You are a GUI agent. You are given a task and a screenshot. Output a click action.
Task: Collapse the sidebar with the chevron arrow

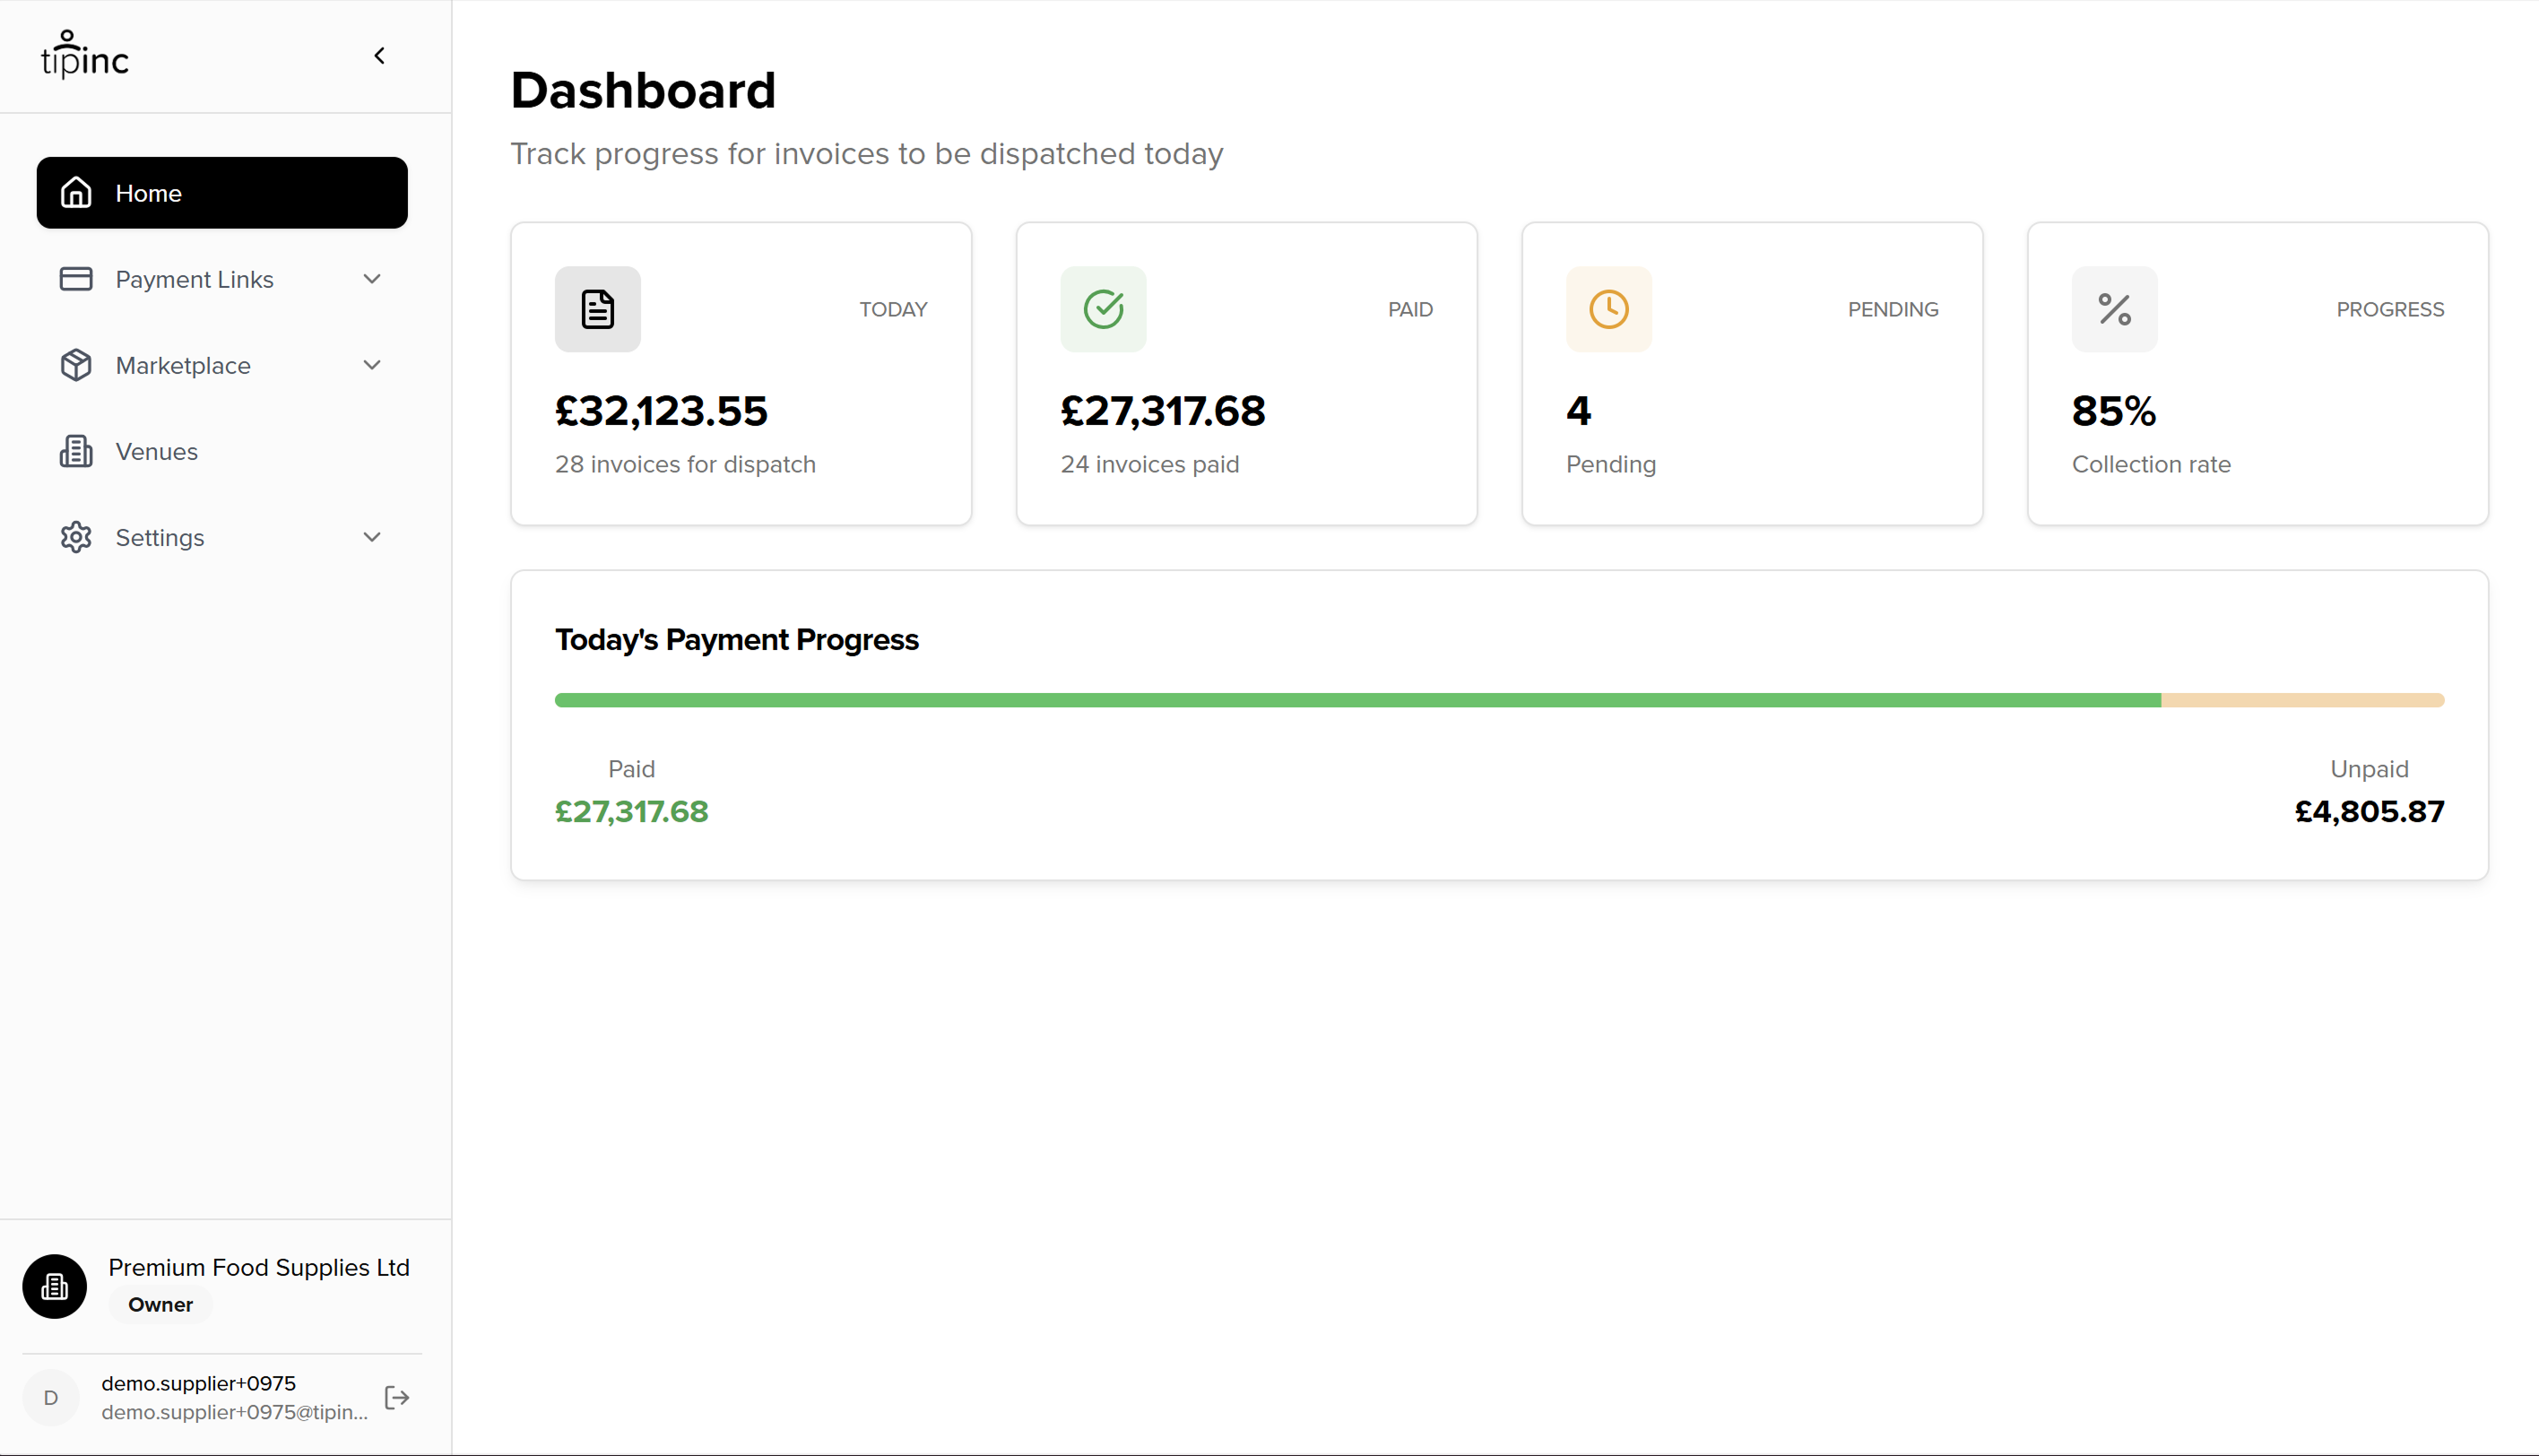[x=379, y=56]
